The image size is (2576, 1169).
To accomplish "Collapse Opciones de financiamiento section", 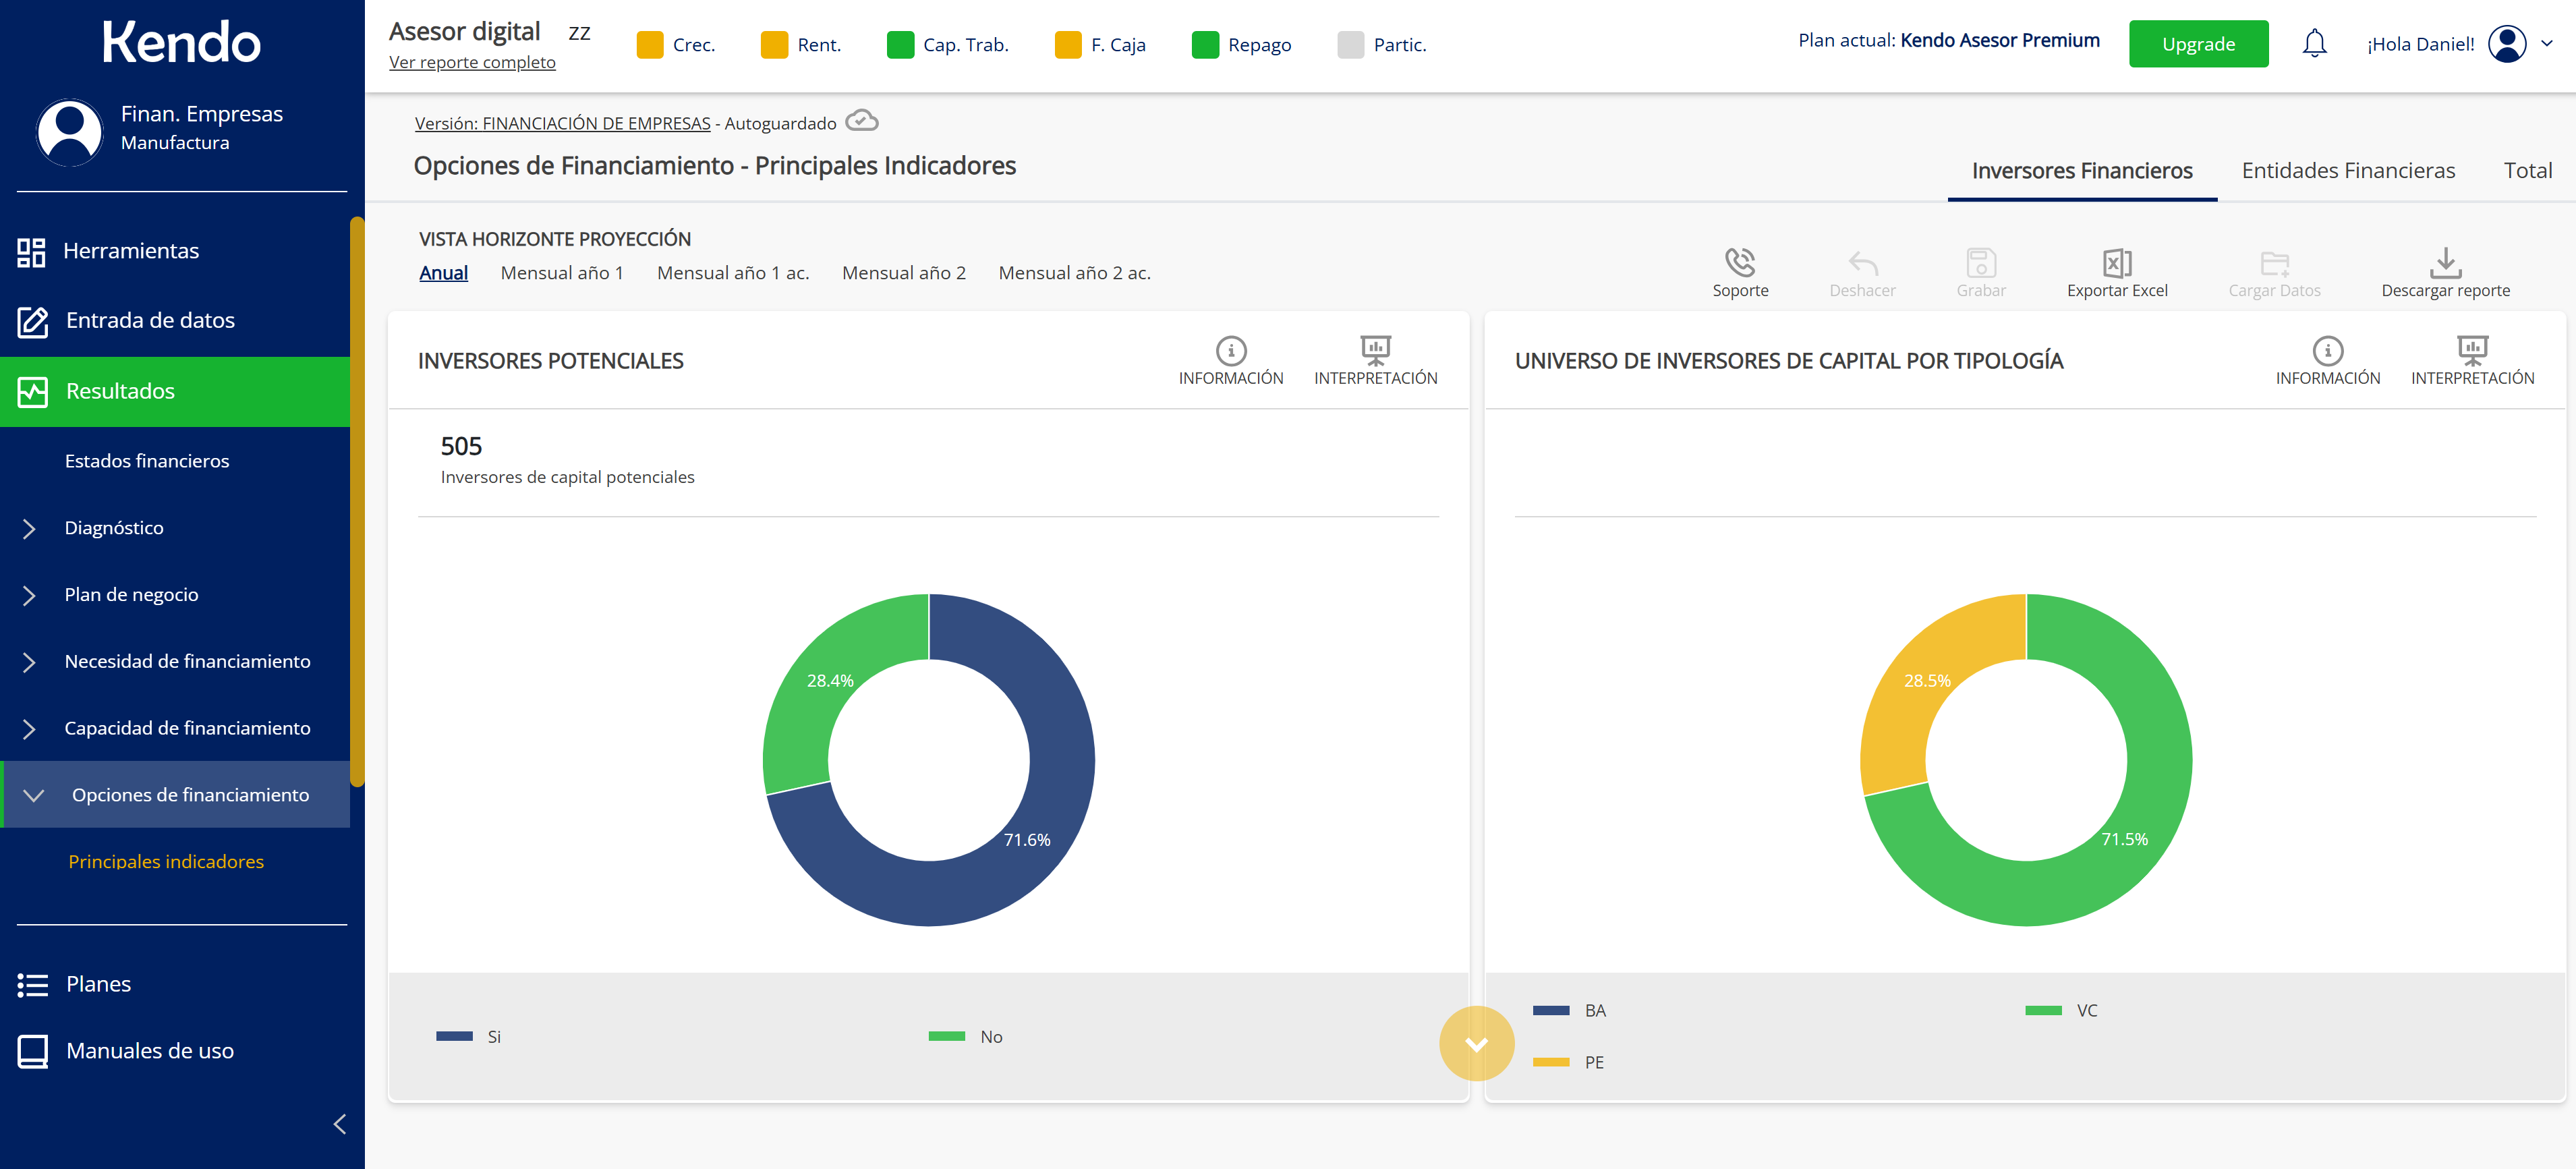I will 175,795.
